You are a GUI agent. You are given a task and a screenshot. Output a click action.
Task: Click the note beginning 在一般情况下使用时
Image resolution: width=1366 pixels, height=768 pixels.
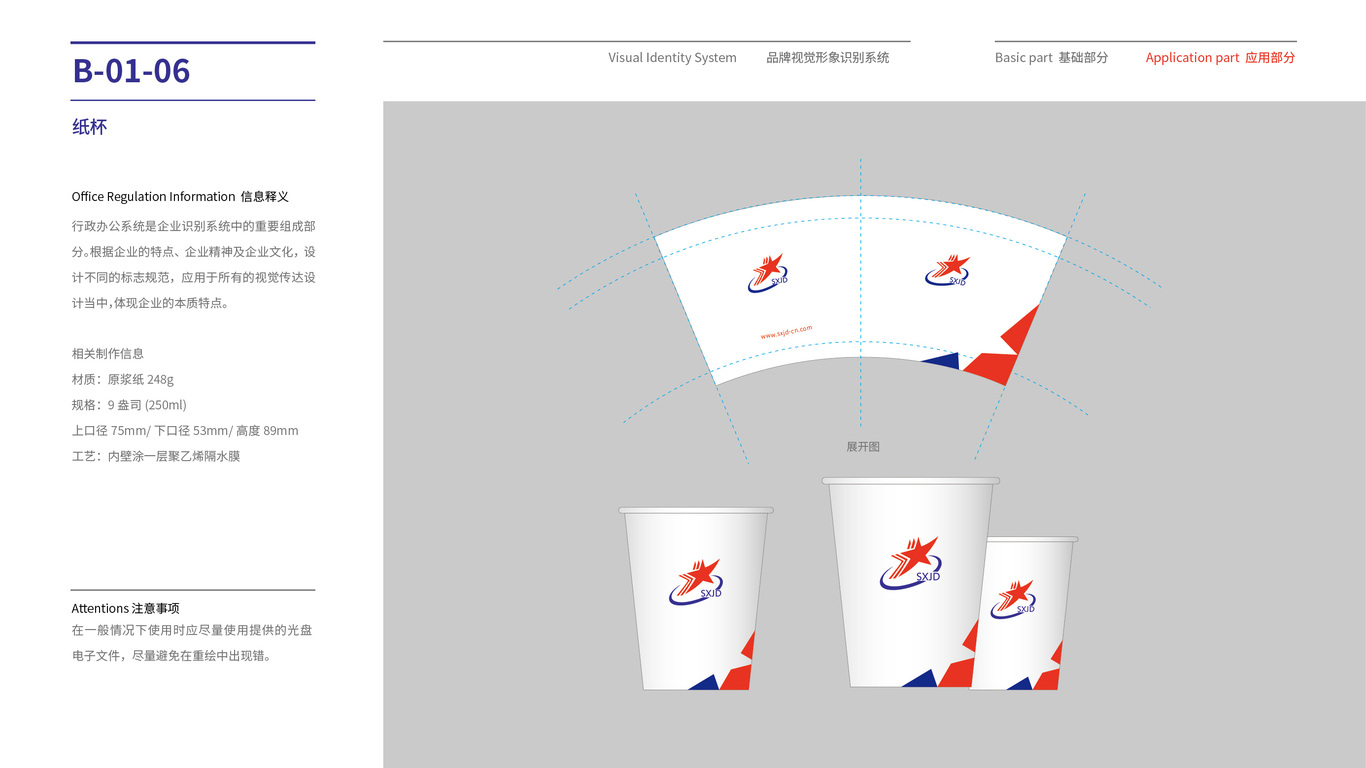[x=192, y=643]
